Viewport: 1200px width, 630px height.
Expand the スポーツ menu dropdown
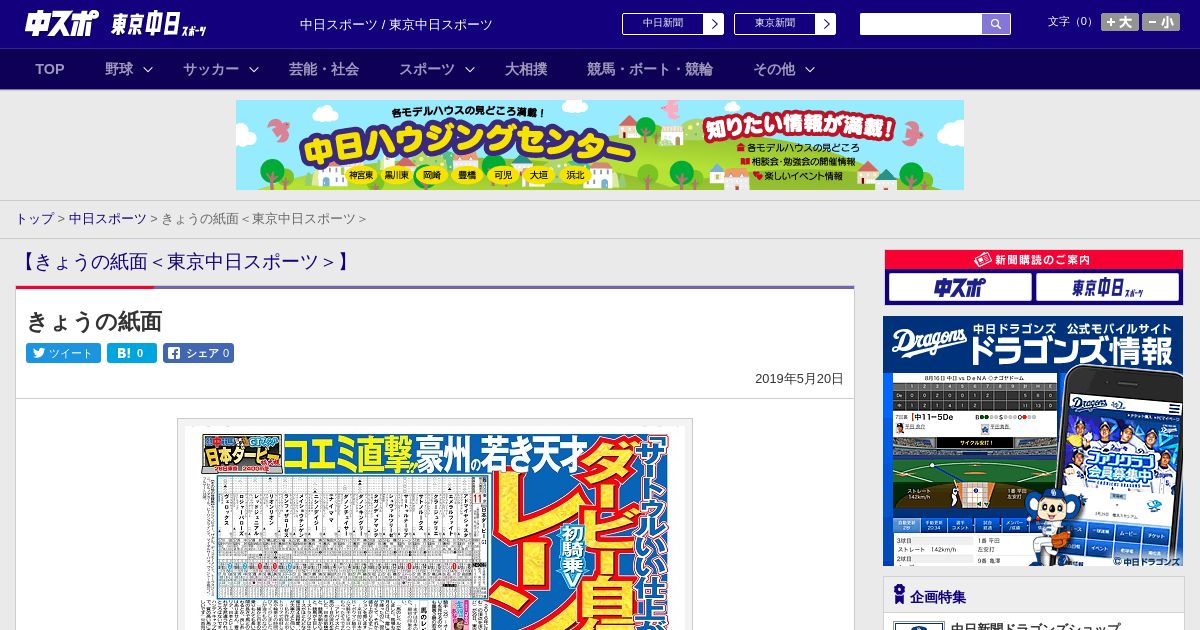pyautogui.click(x=436, y=69)
